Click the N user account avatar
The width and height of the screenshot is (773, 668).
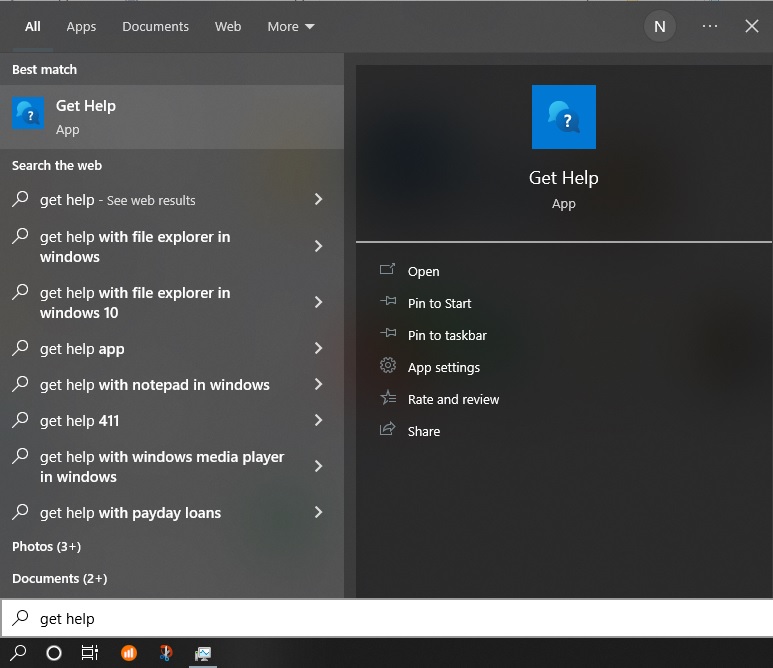pyautogui.click(x=660, y=27)
